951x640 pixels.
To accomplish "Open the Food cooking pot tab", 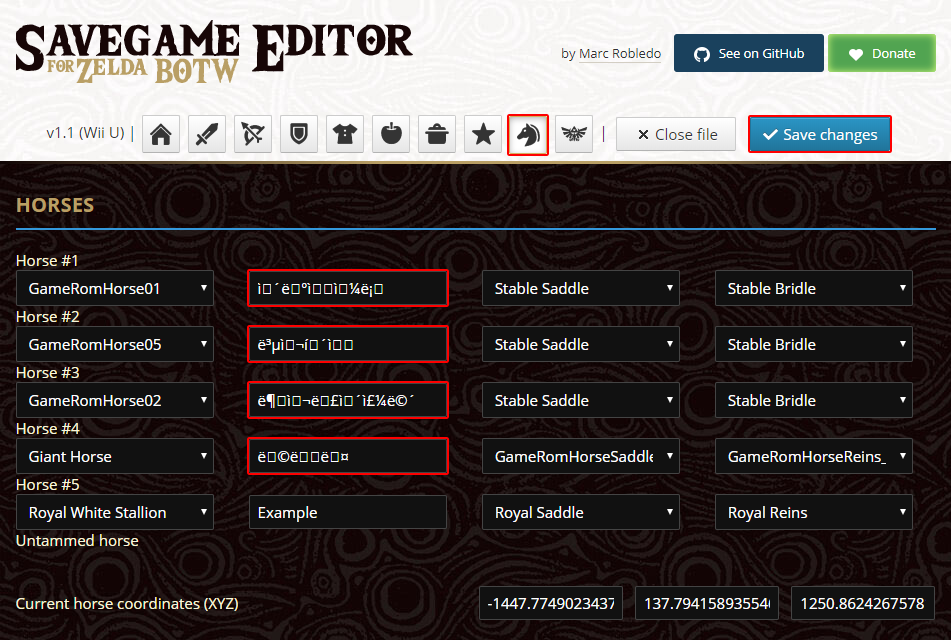I will point(437,134).
